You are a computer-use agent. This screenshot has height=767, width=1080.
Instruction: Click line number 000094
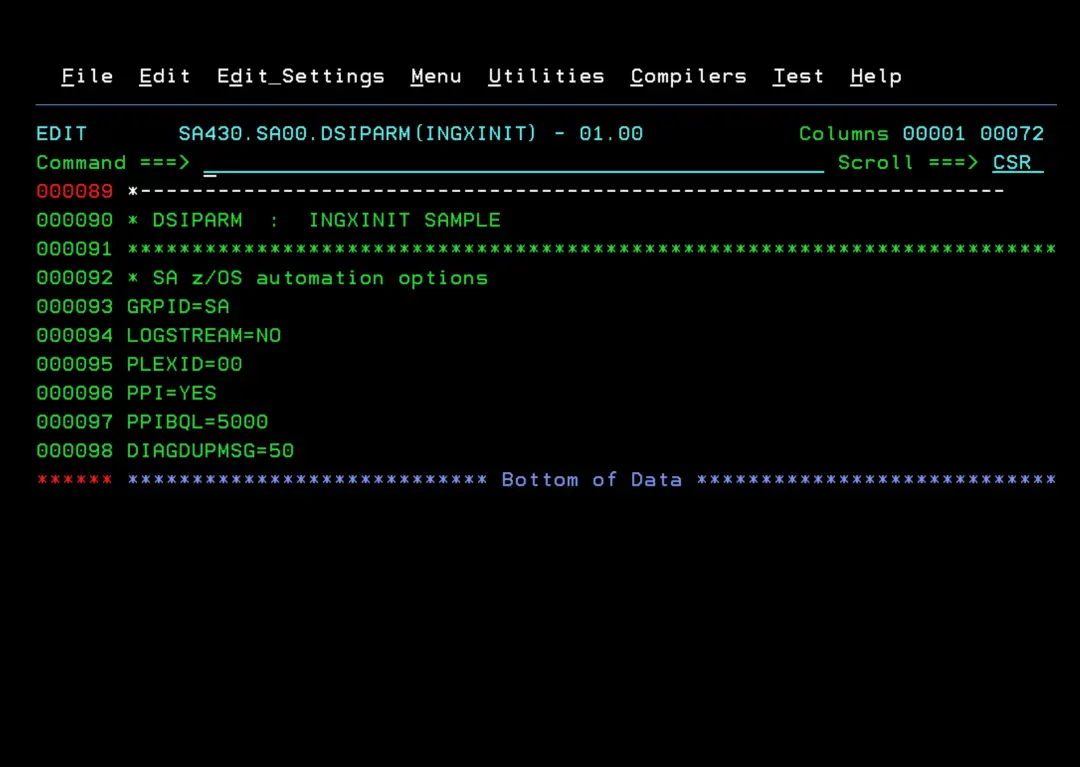click(x=74, y=336)
